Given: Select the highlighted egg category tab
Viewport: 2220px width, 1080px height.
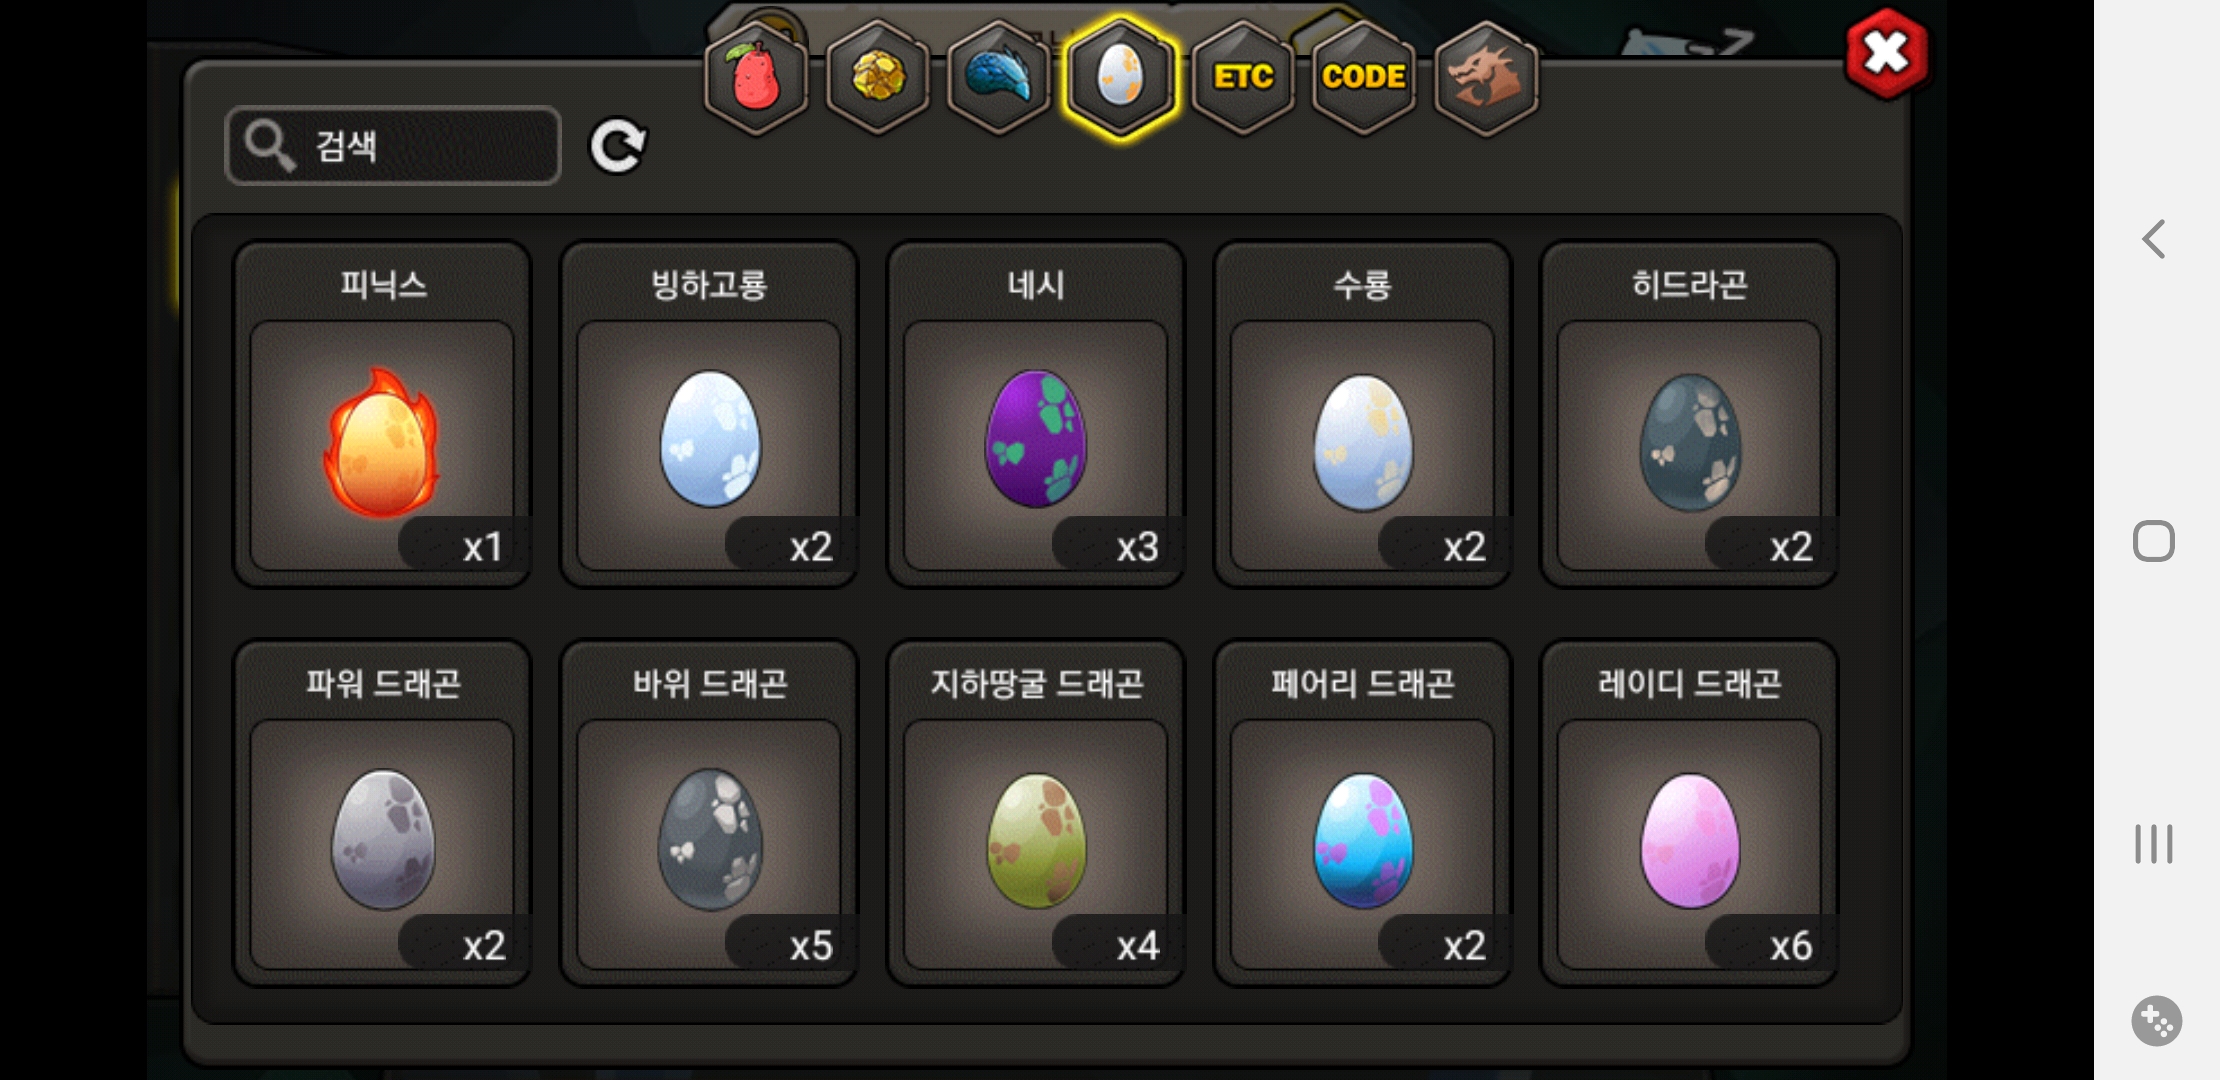Looking at the screenshot, I should [1120, 77].
